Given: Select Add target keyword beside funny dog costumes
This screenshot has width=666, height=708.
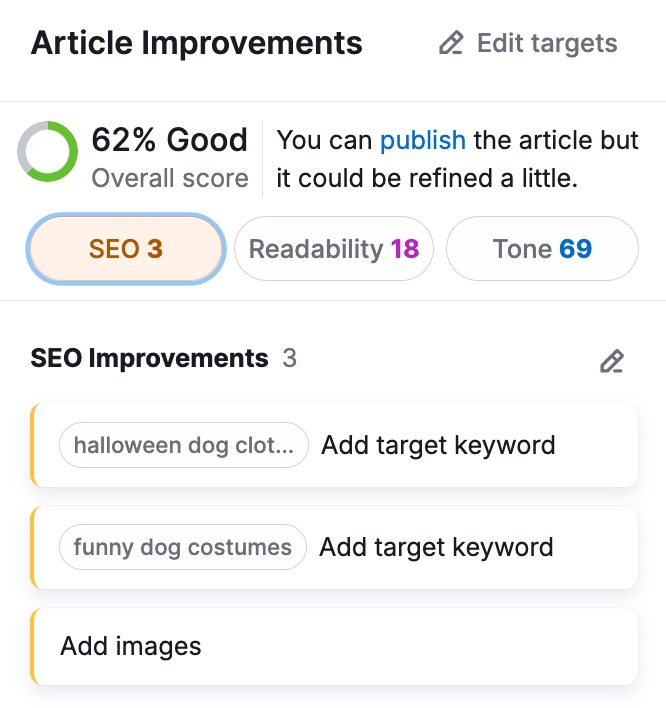Looking at the screenshot, I should [x=436, y=547].
